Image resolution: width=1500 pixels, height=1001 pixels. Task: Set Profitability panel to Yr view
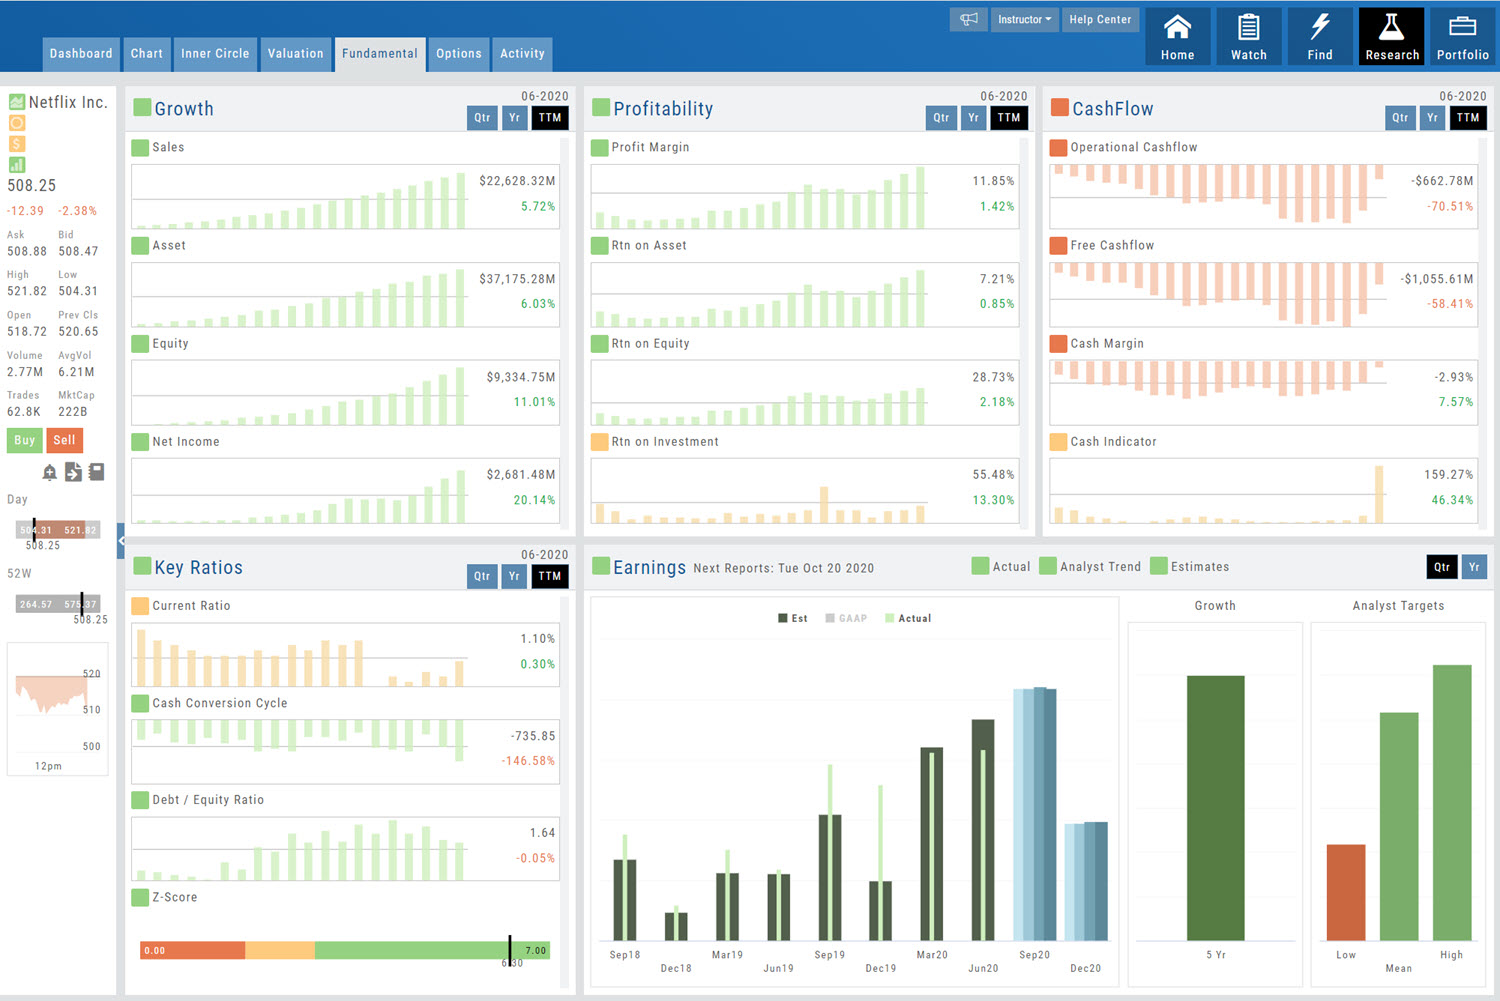[x=973, y=118]
